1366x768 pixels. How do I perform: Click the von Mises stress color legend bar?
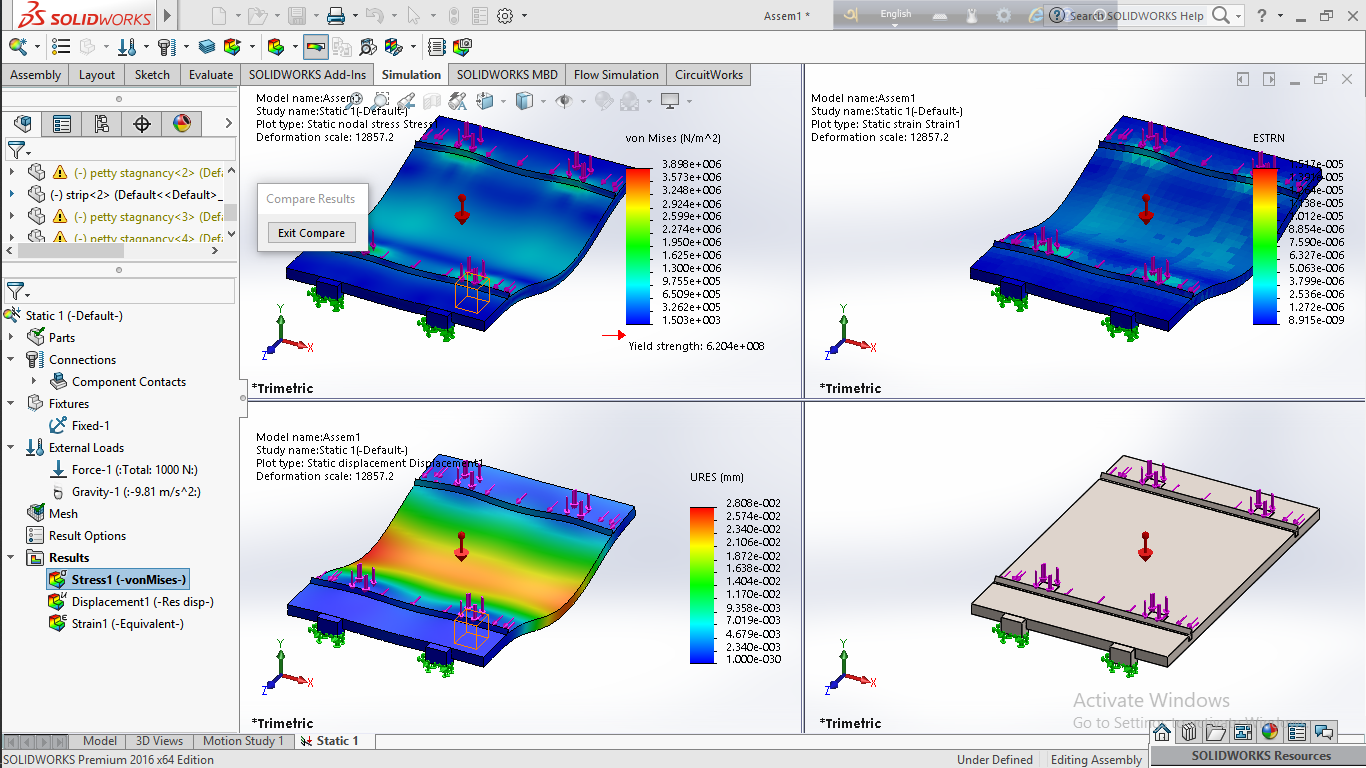[x=638, y=247]
